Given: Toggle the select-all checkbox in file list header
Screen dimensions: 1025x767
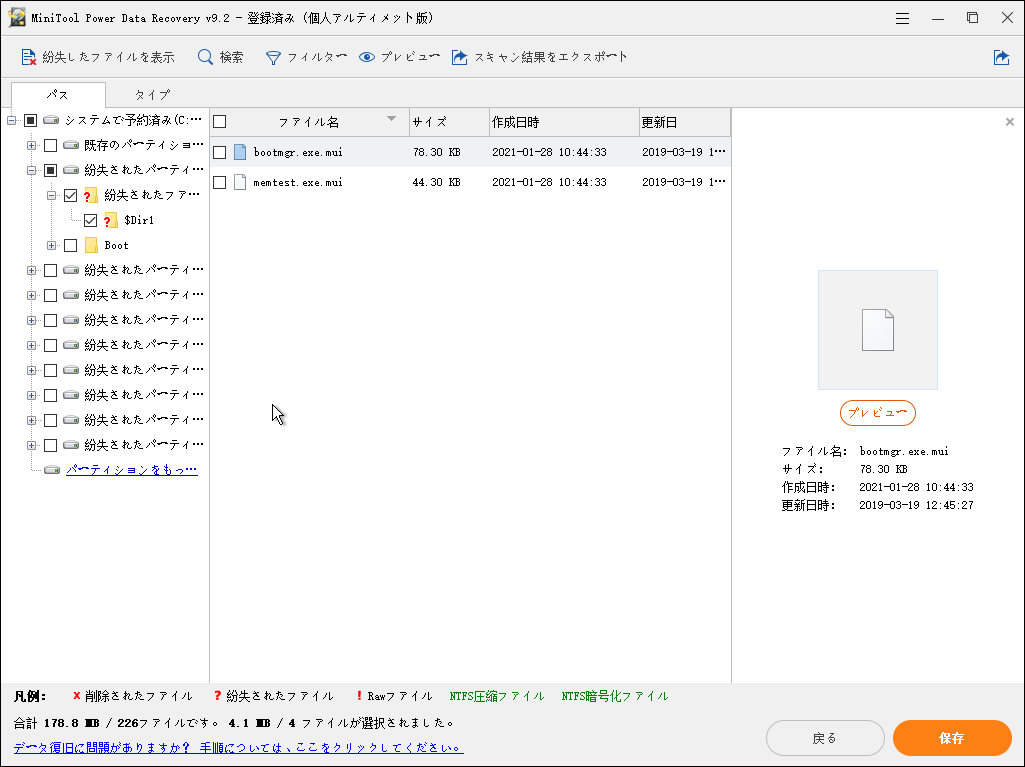Looking at the screenshot, I should (x=219, y=120).
